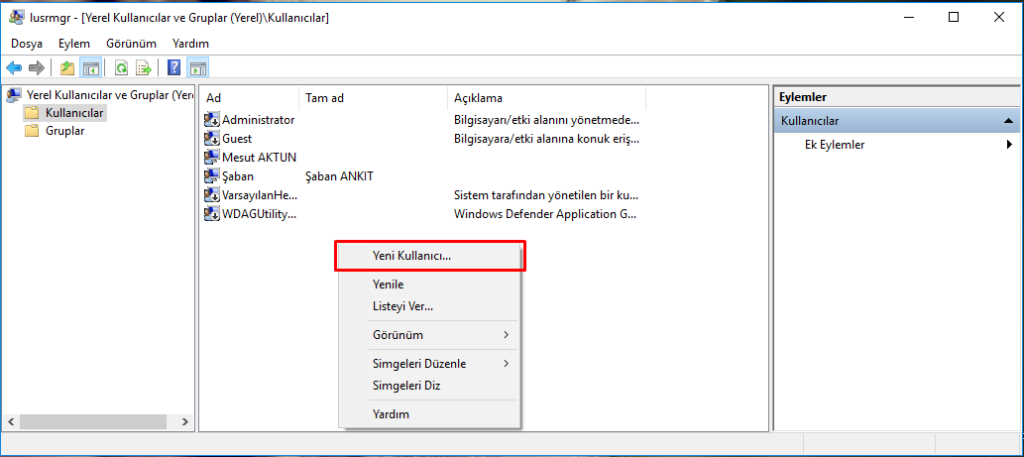Expand Görünüm submenu in context menu
This screenshot has width=1024, height=457.
(x=430, y=335)
